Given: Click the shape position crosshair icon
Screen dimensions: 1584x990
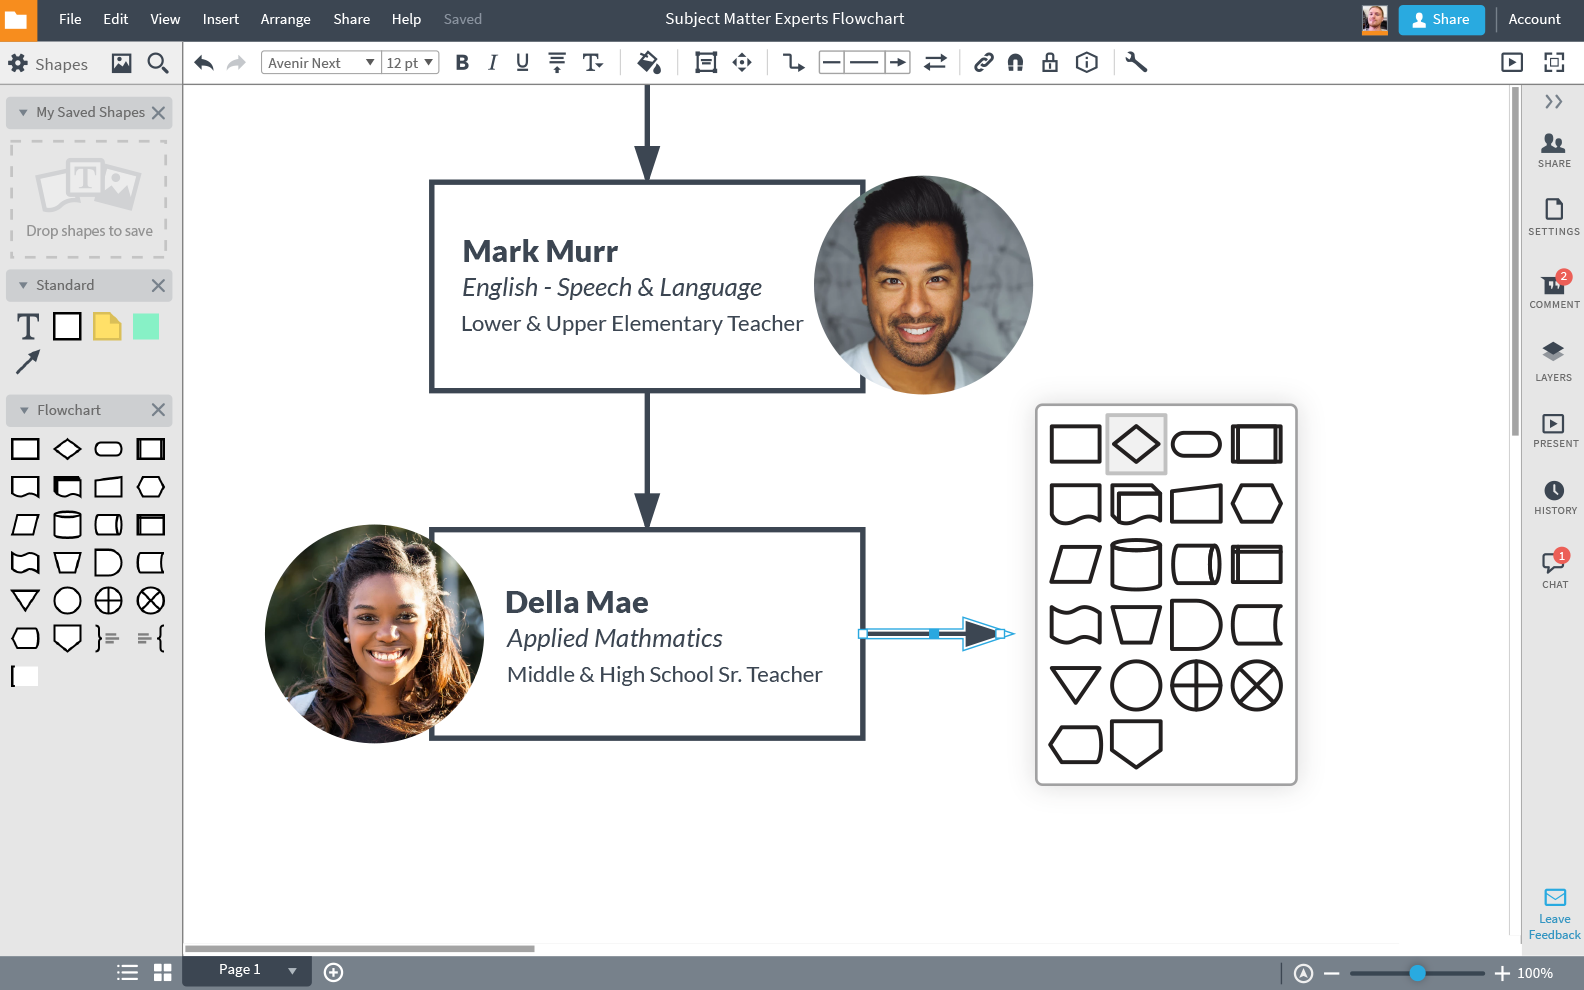Looking at the screenshot, I should tap(742, 63).
